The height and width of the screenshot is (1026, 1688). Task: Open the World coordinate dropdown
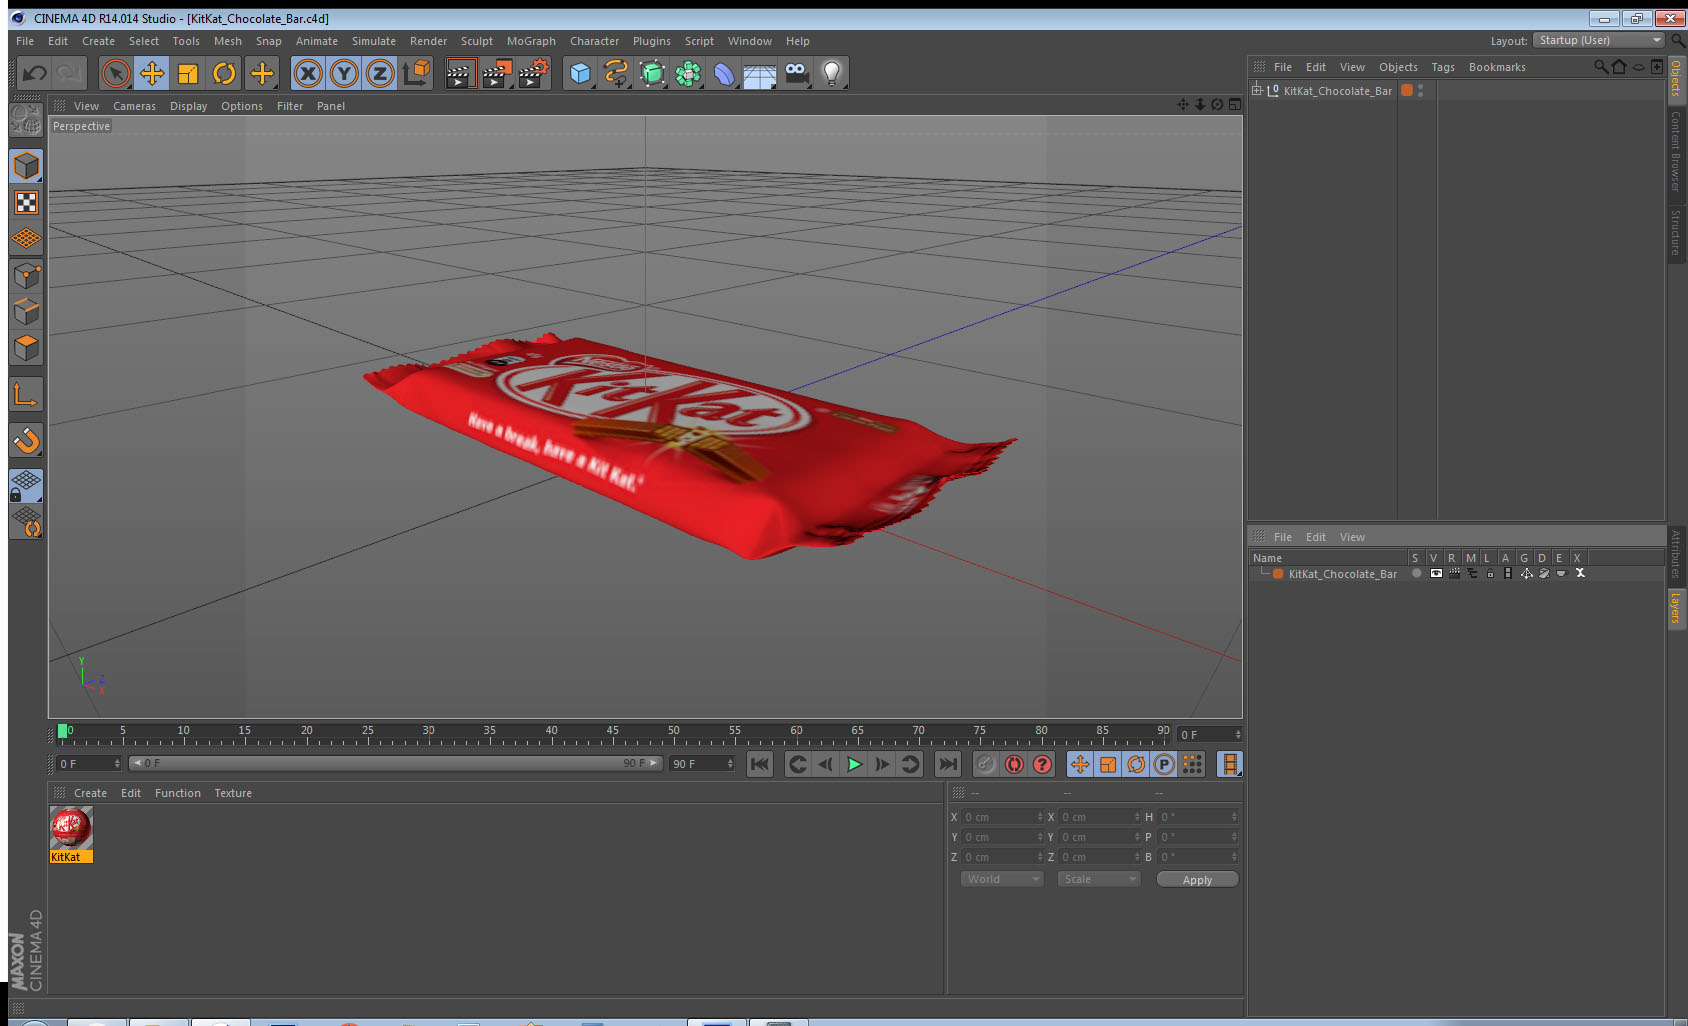(x=1002, y=879)
